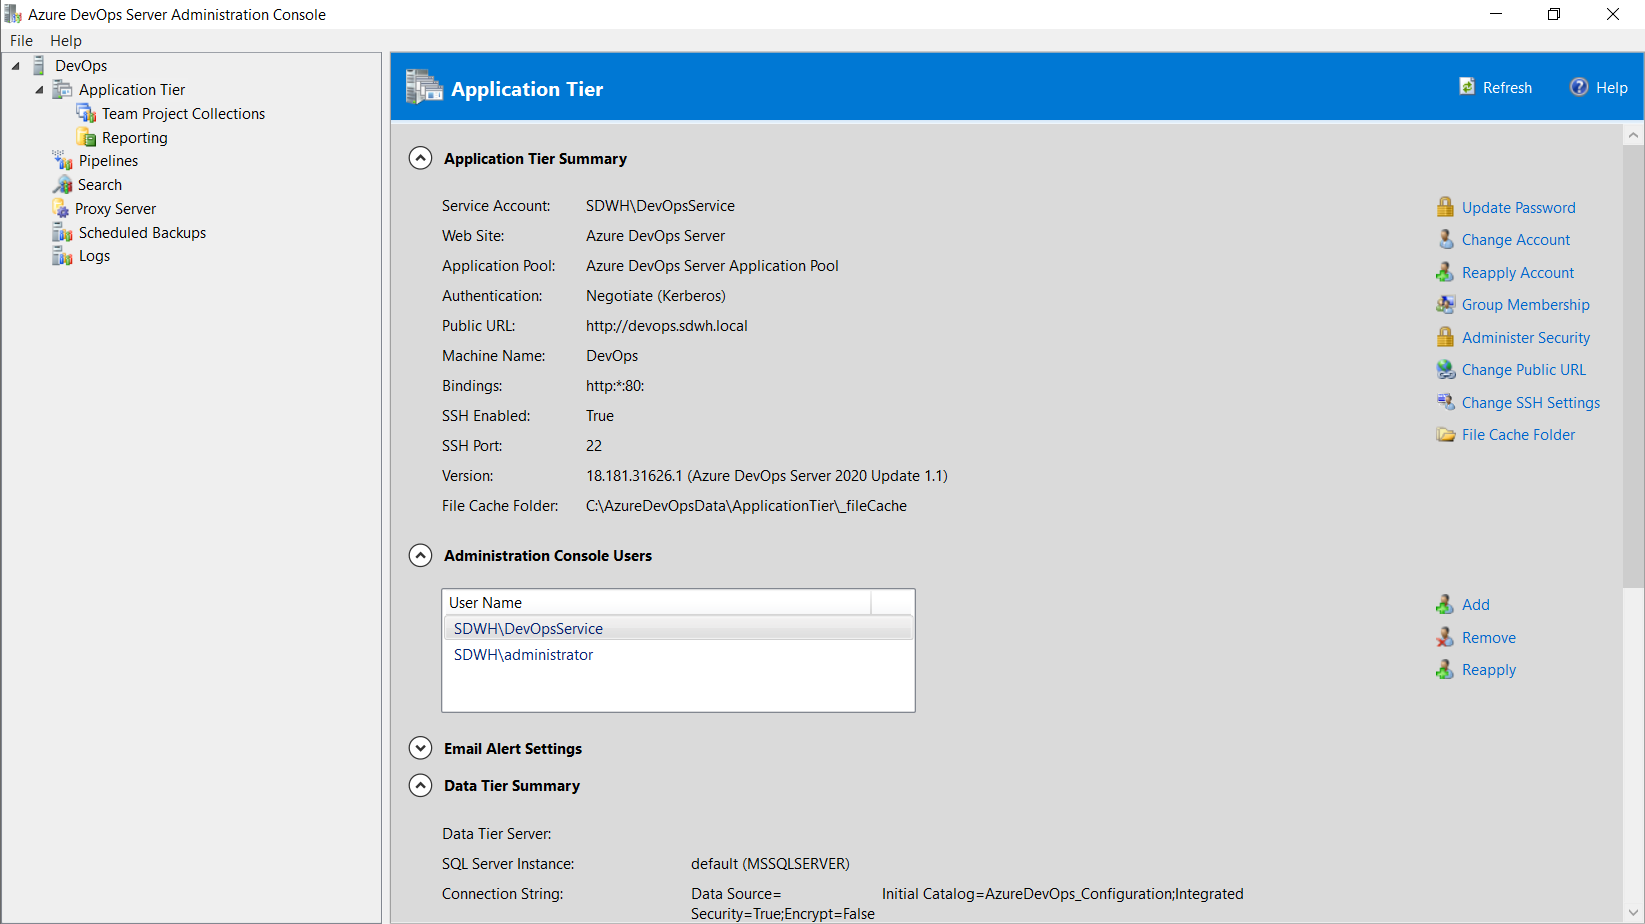Select Team Project Collections in tree
The image size is (1645, 924).
[183, 114]
